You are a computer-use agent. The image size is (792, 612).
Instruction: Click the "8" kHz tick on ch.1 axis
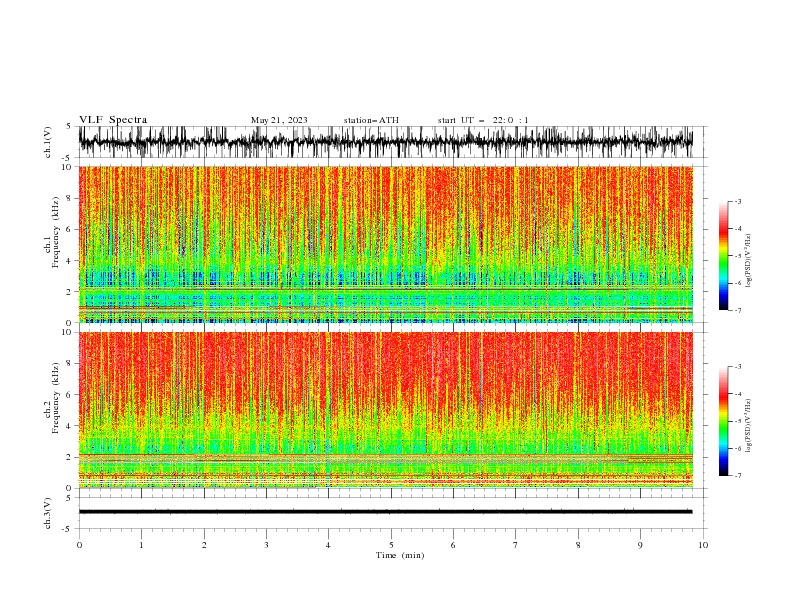click(69, 198)
